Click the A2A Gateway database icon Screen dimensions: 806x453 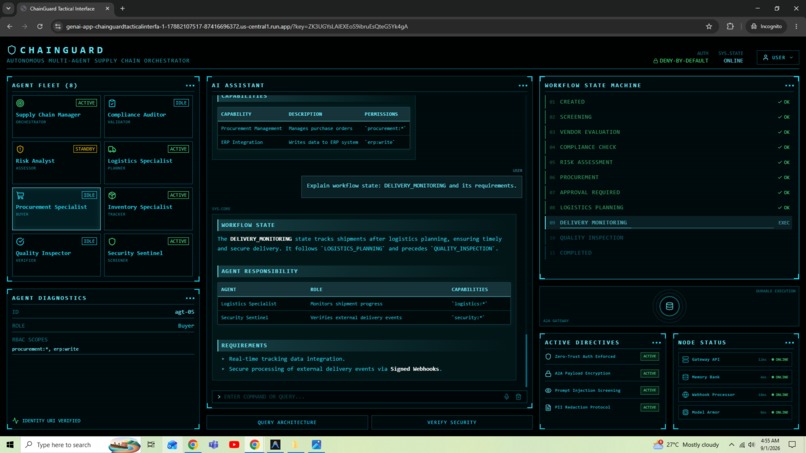pyautogui.click(x=669, y=306)
